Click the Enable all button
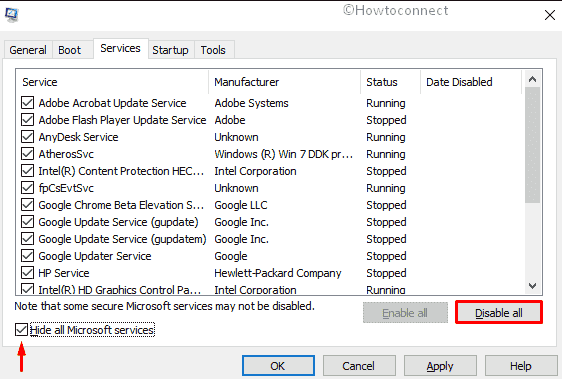 [x=405, y=313]
